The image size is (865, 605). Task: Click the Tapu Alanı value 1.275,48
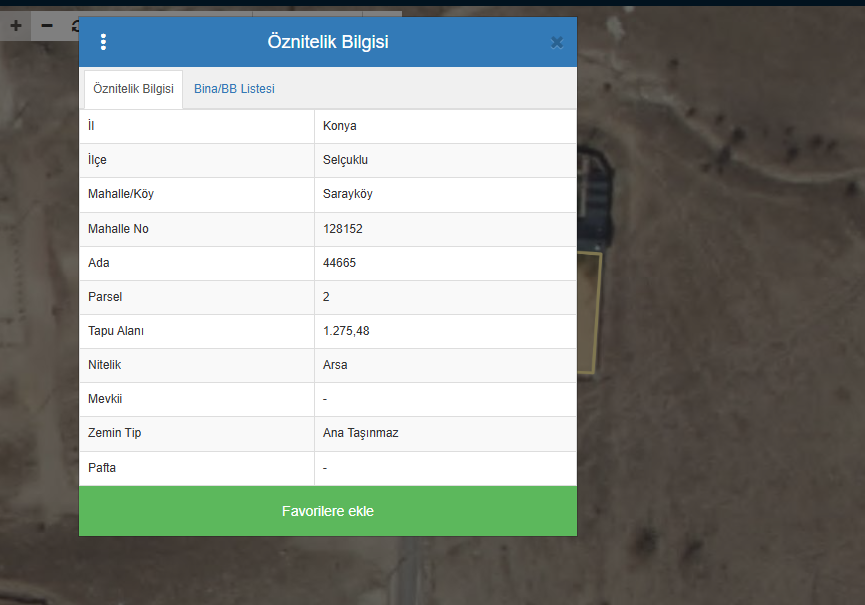click(346, 331)
